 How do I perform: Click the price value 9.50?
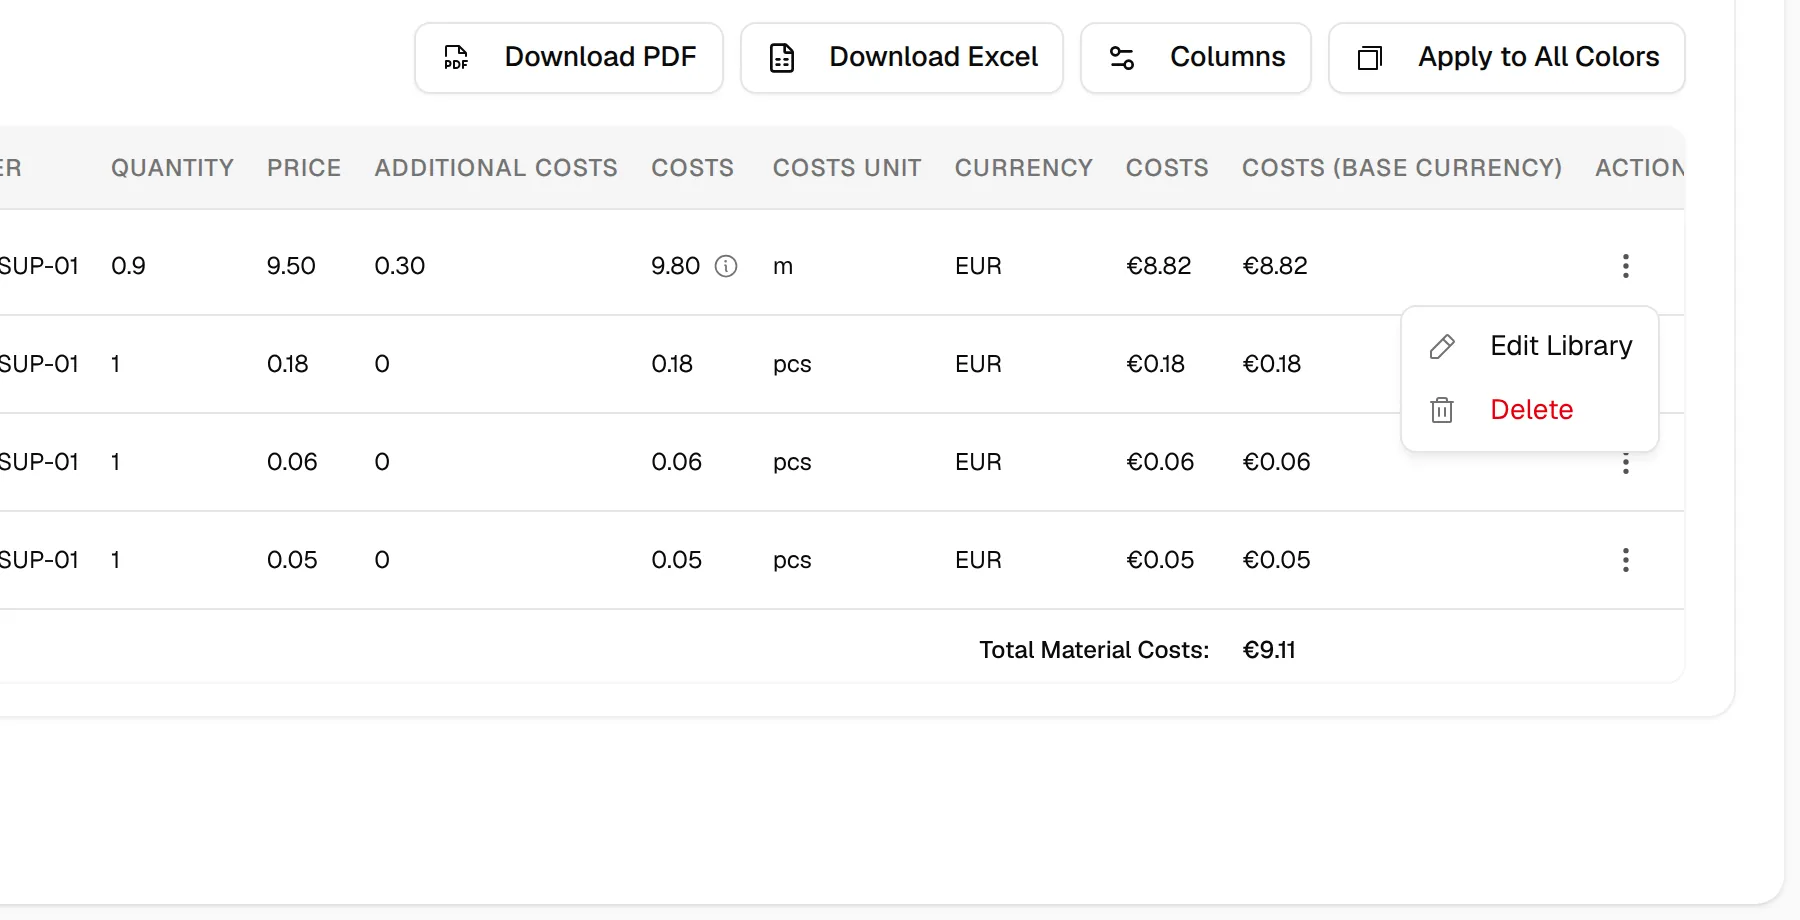tap(291, 266)
